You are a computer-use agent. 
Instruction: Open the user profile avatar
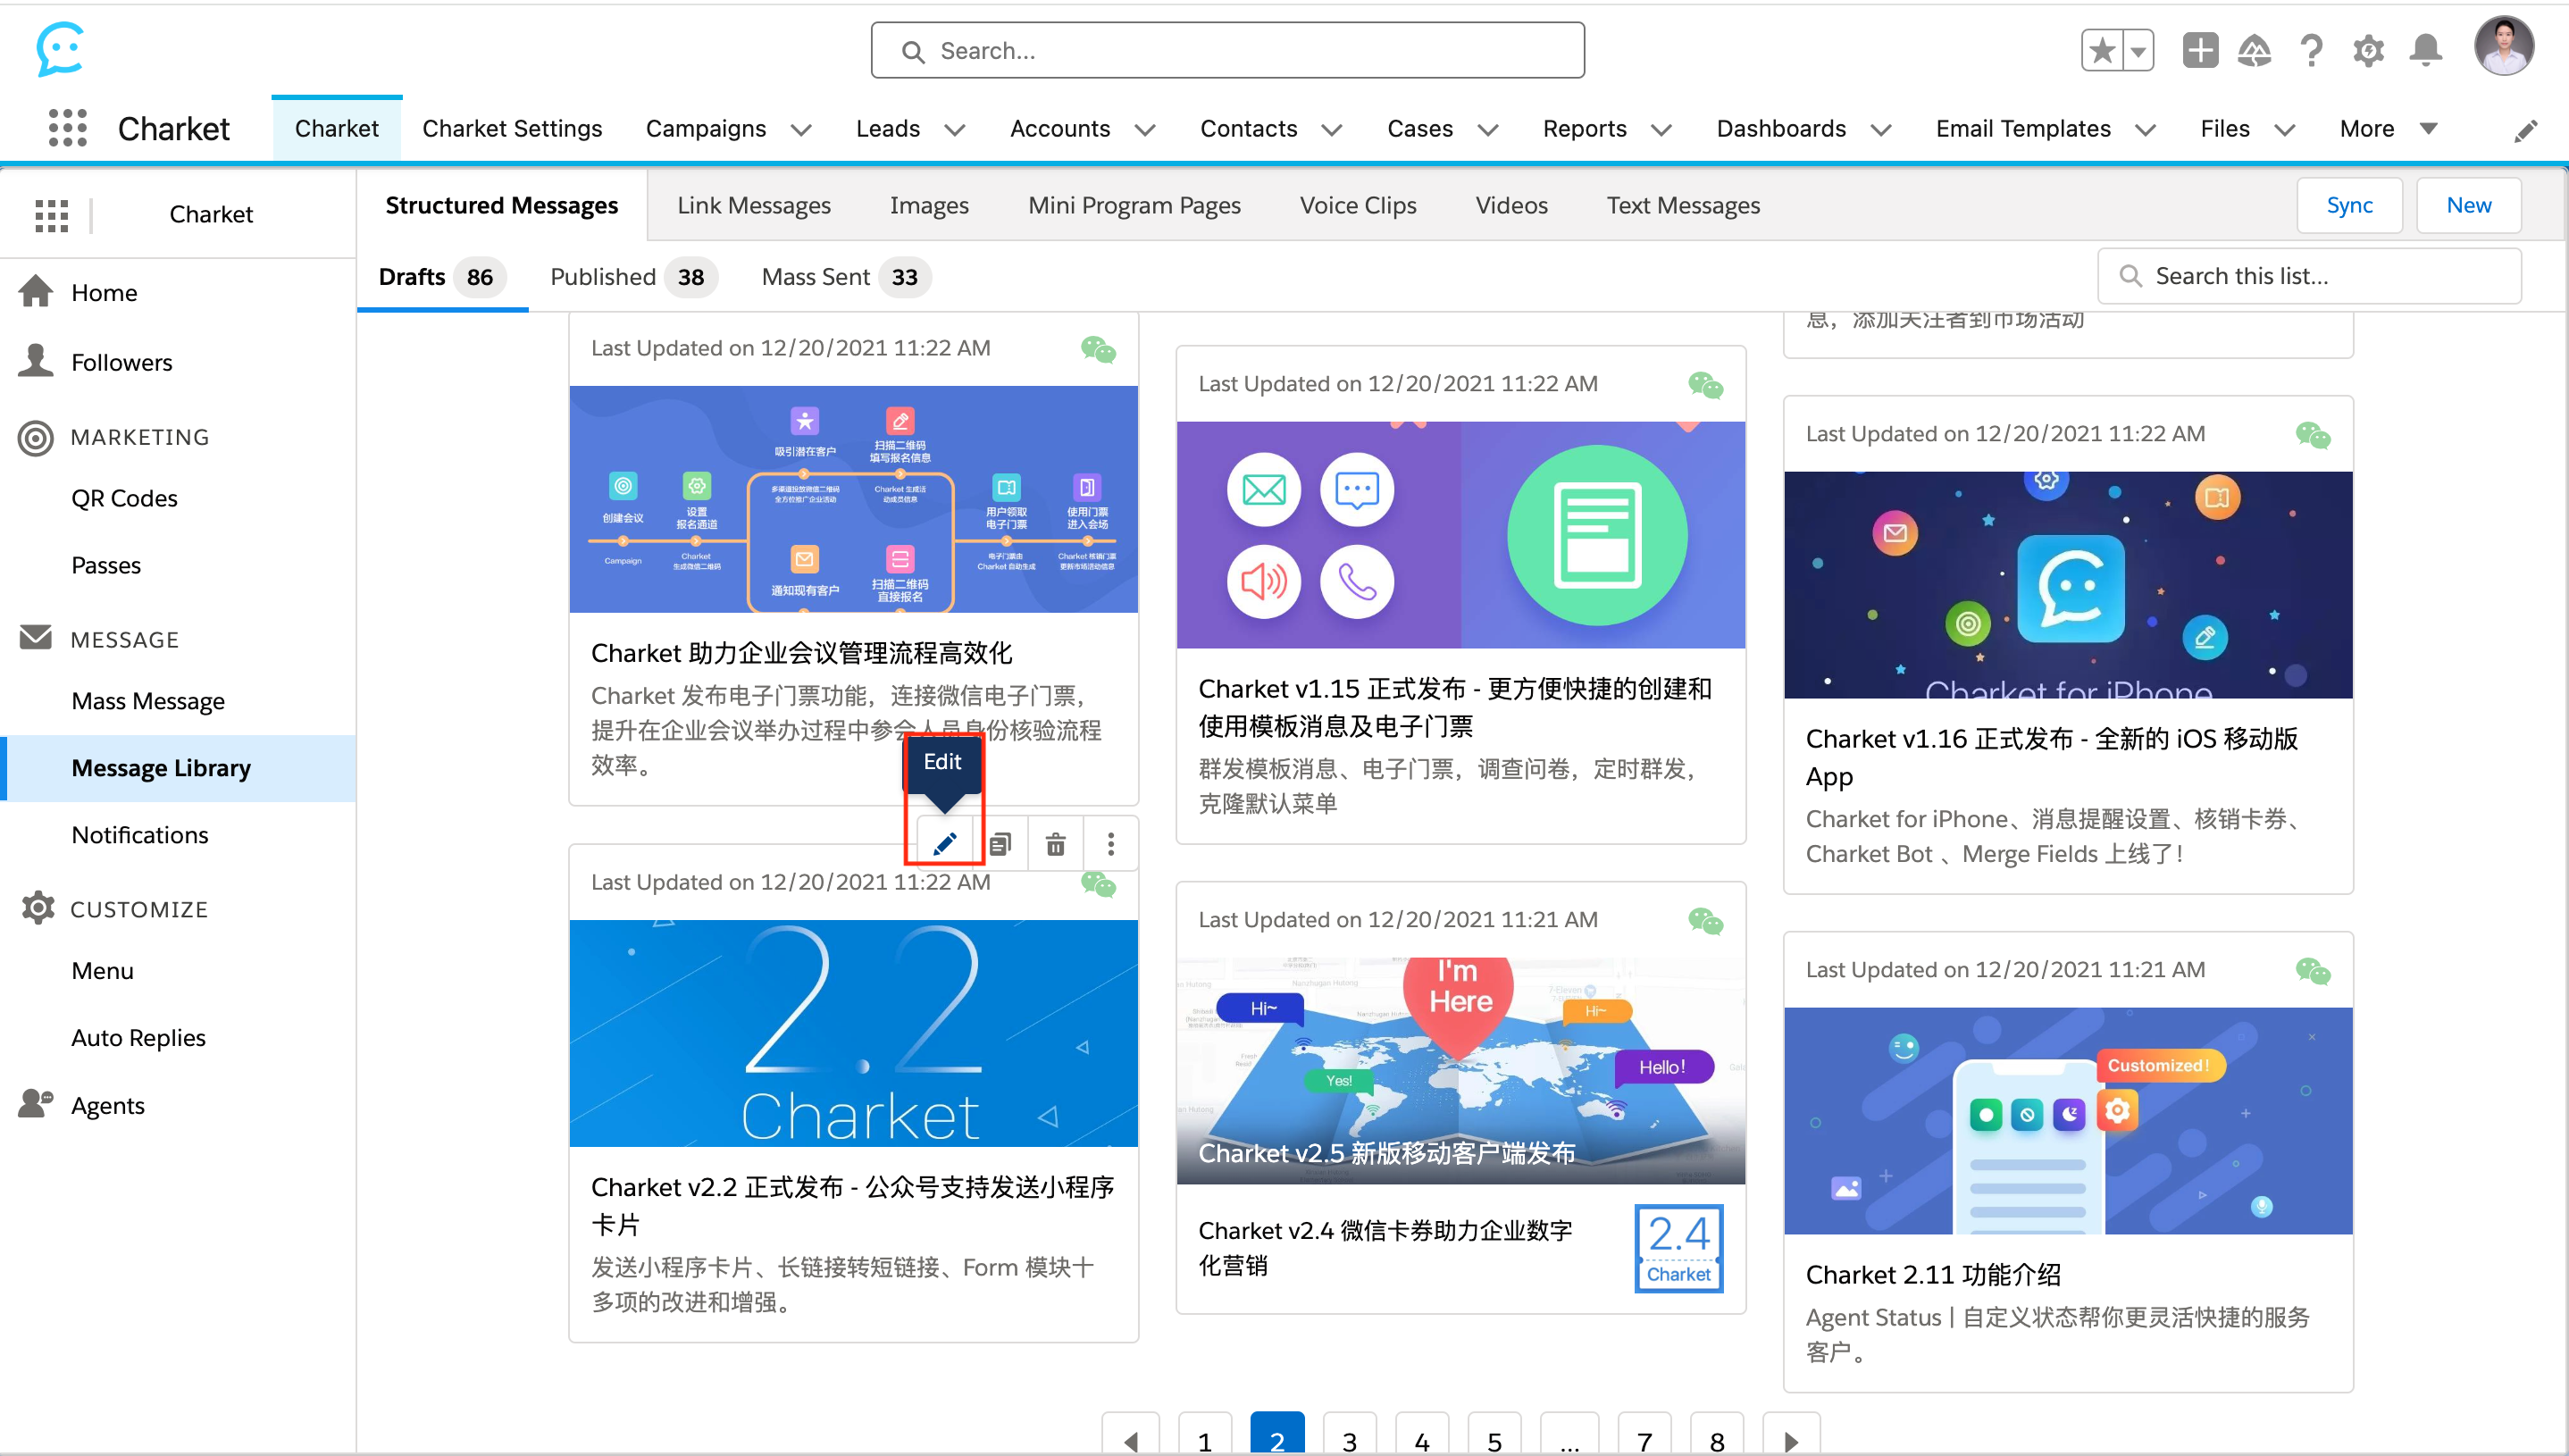click(x=2503, y=46)
